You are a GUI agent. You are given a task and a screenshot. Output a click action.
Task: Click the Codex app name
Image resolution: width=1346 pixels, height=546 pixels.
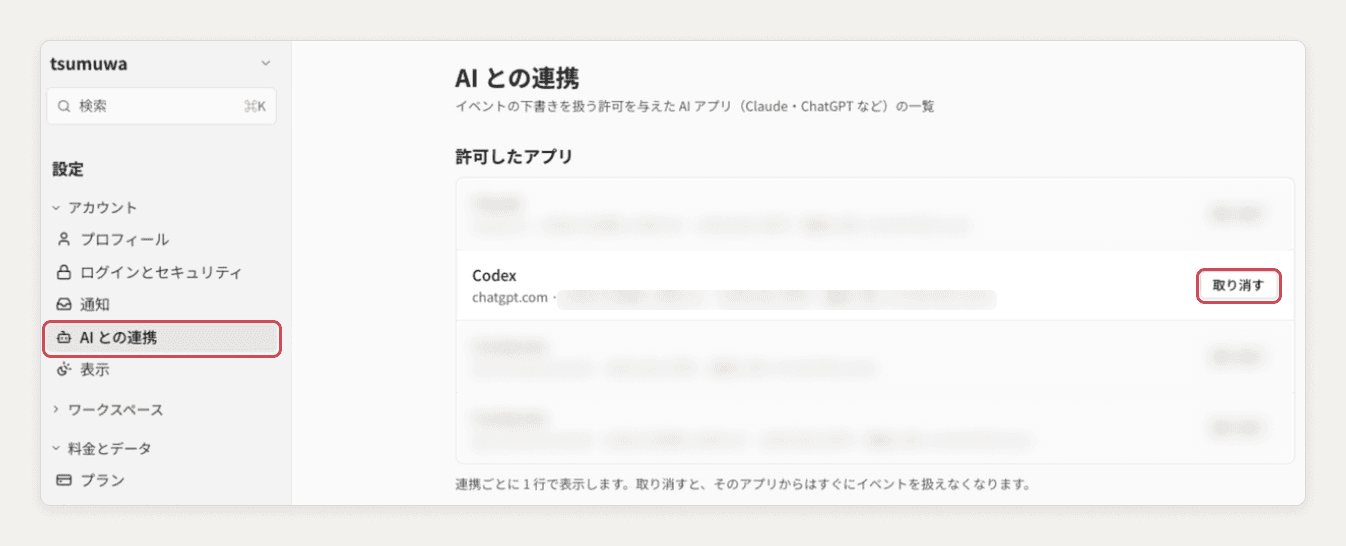(494, 276)
